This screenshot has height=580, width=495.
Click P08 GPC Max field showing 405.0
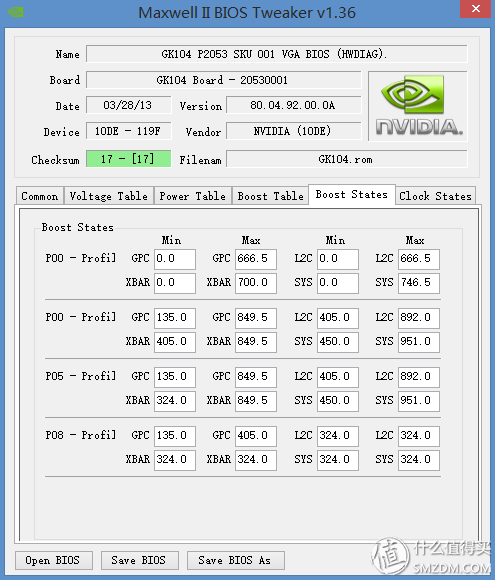256,435
